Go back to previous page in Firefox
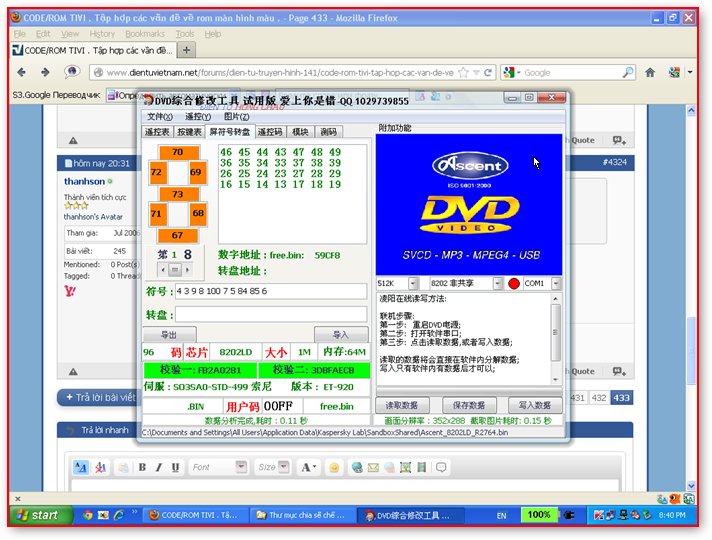 21,72
